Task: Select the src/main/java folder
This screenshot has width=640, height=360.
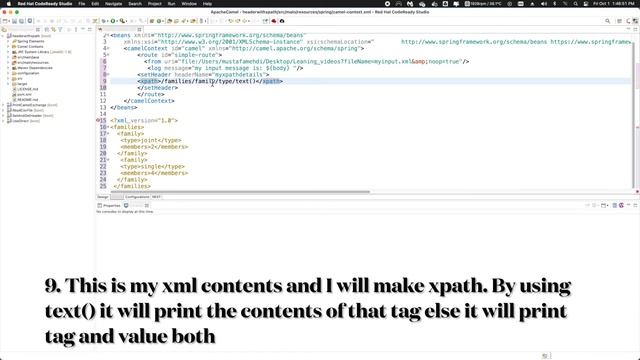Action: [x=28, y=57]
